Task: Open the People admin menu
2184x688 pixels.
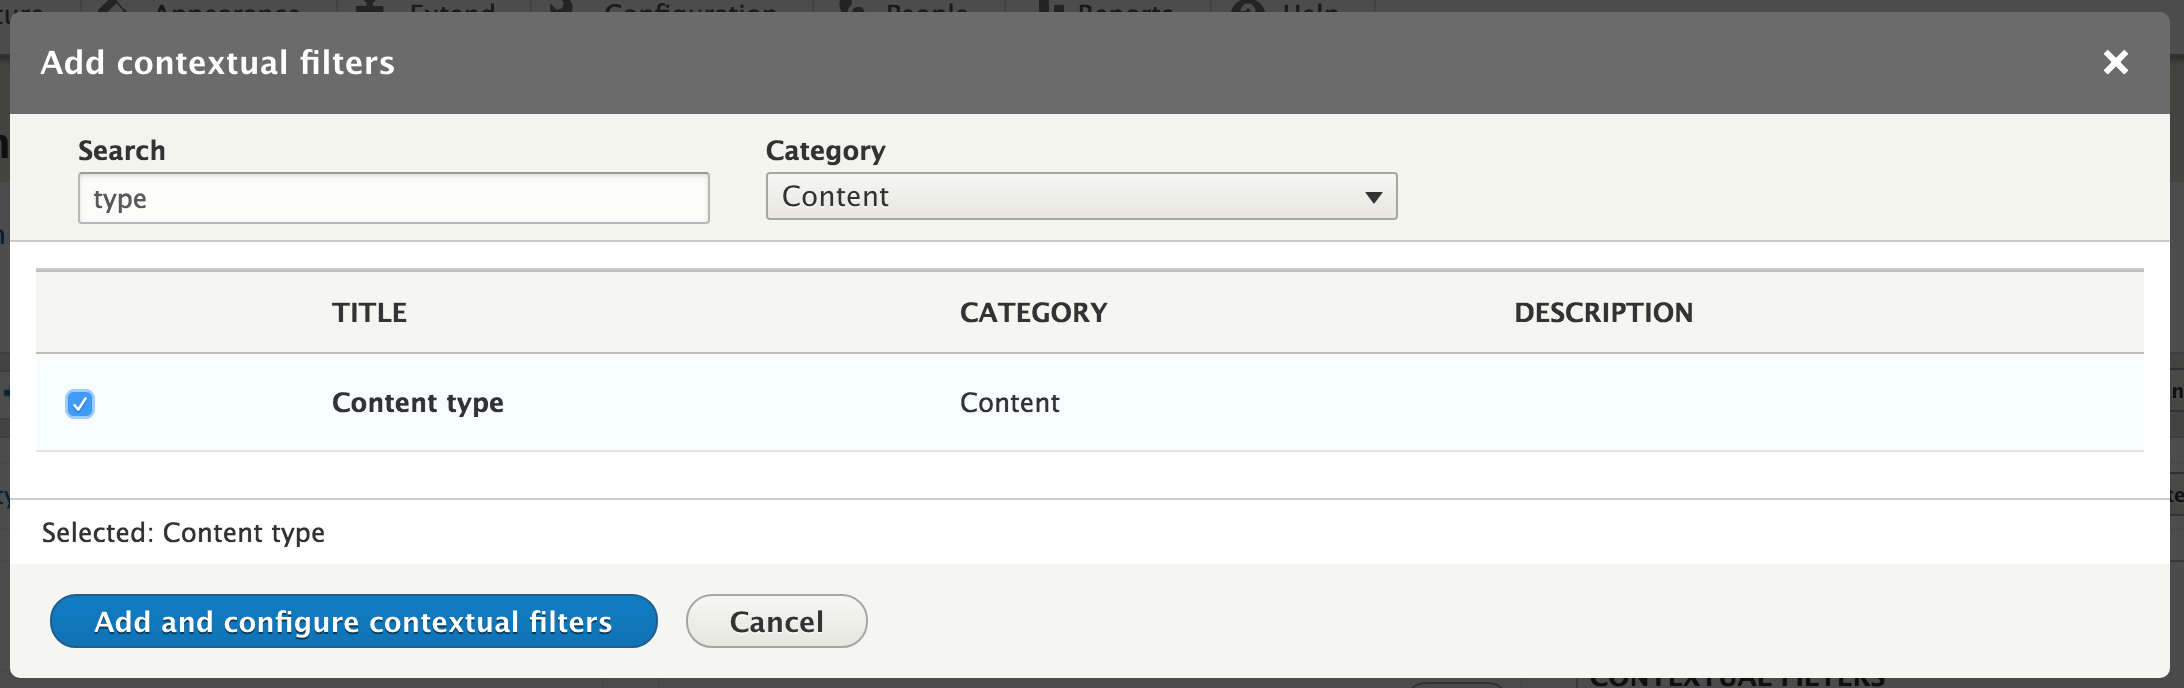Action: [x=925, y=7]
